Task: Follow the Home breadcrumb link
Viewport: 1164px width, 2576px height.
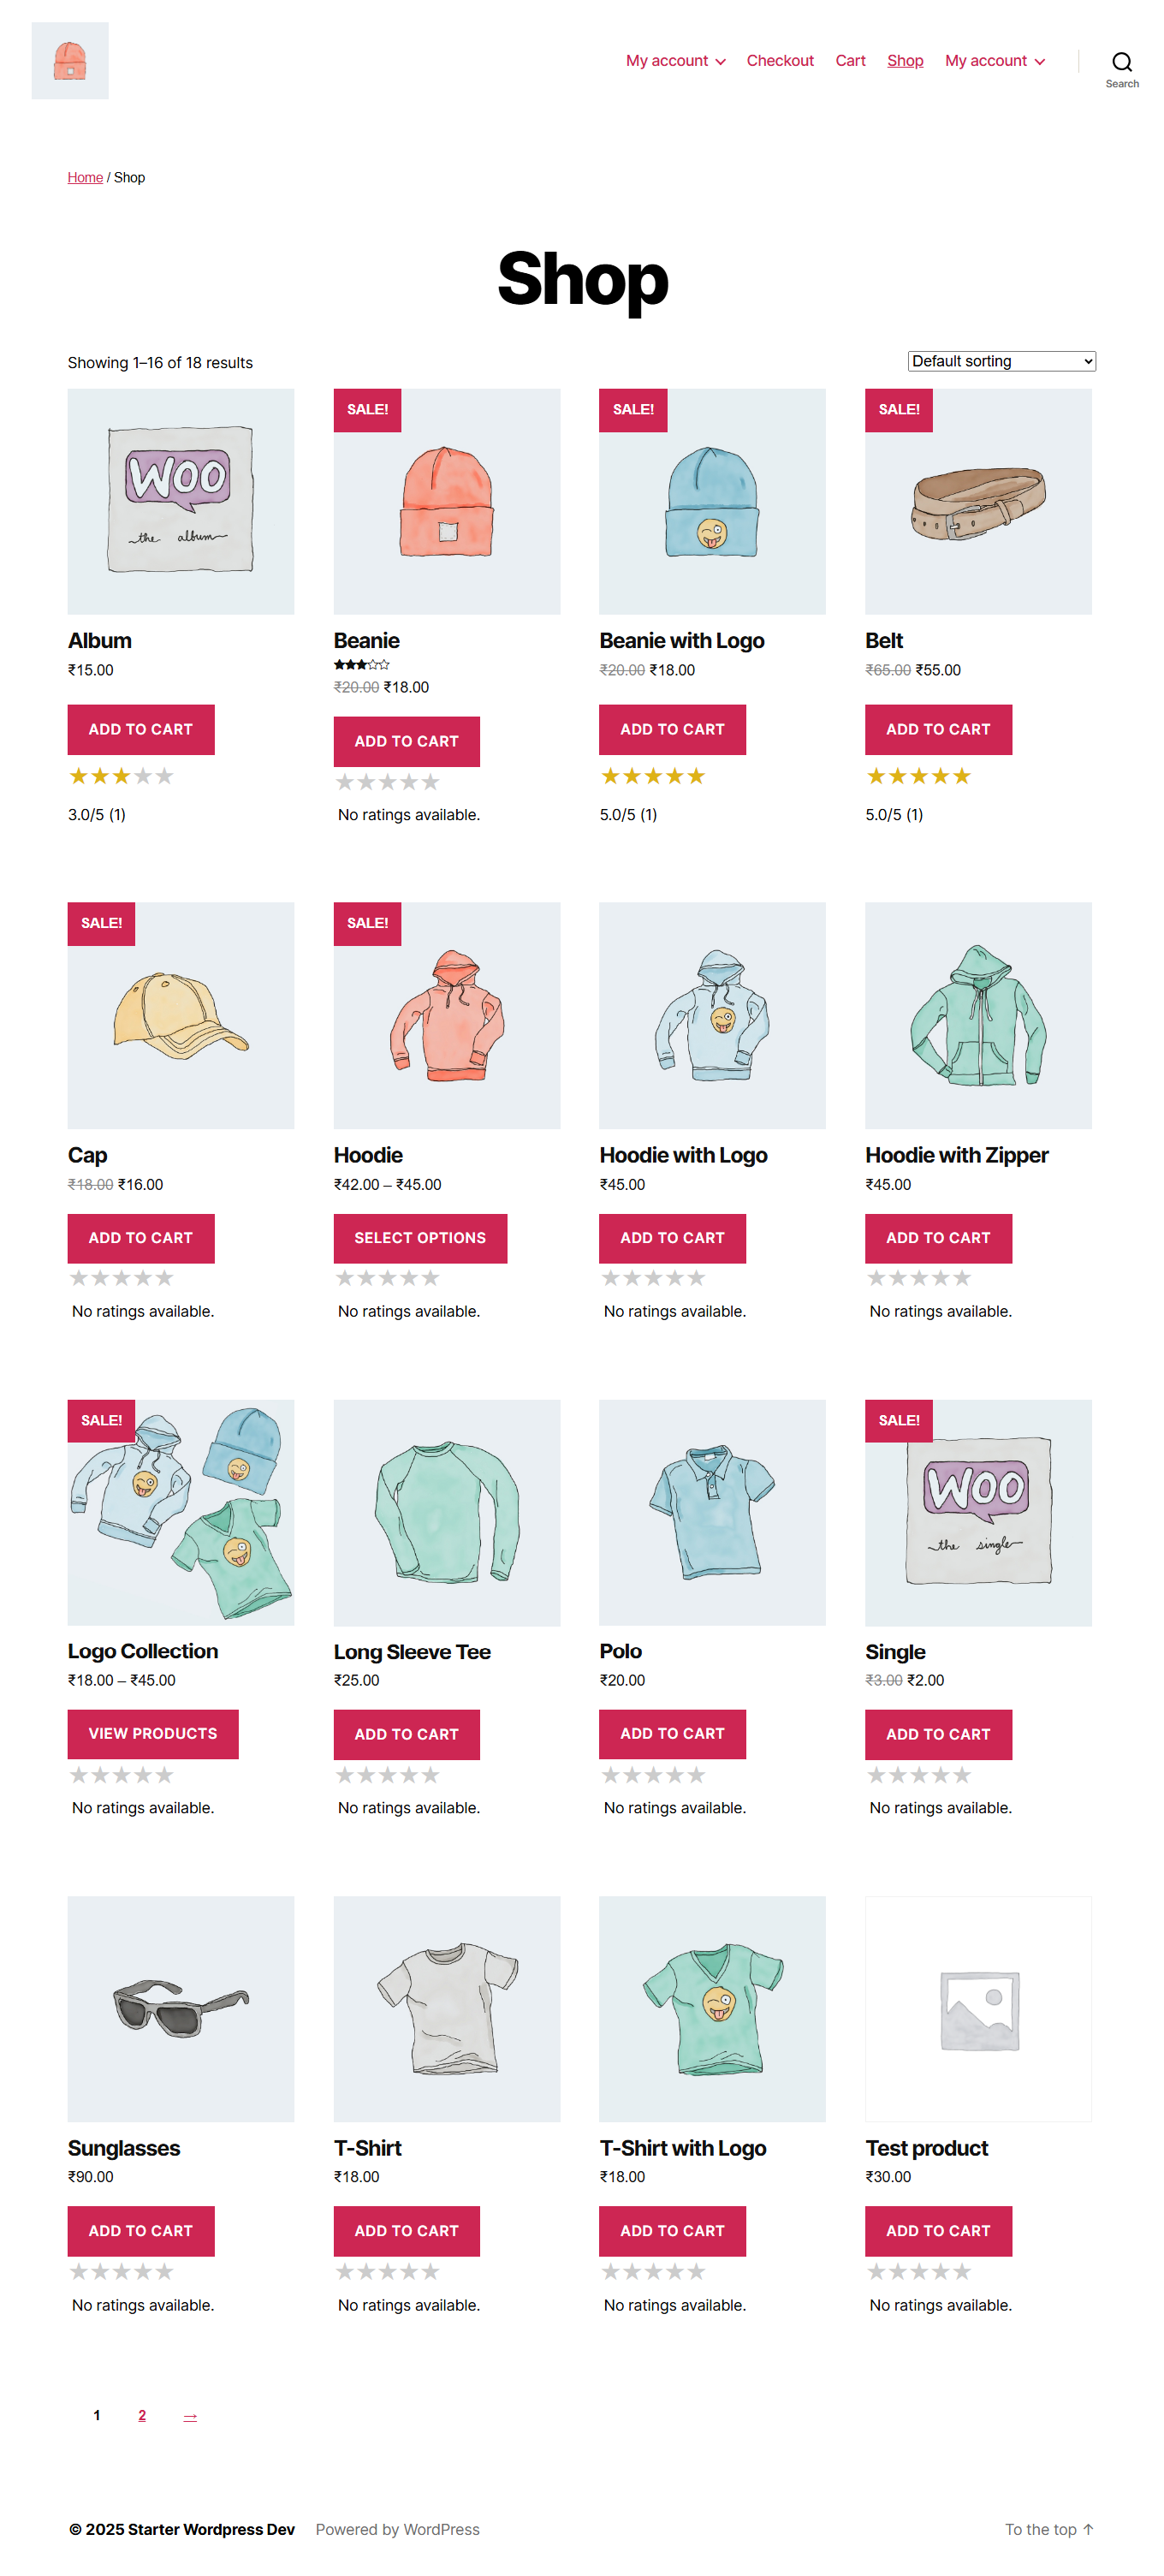Action: pos(85,178)
